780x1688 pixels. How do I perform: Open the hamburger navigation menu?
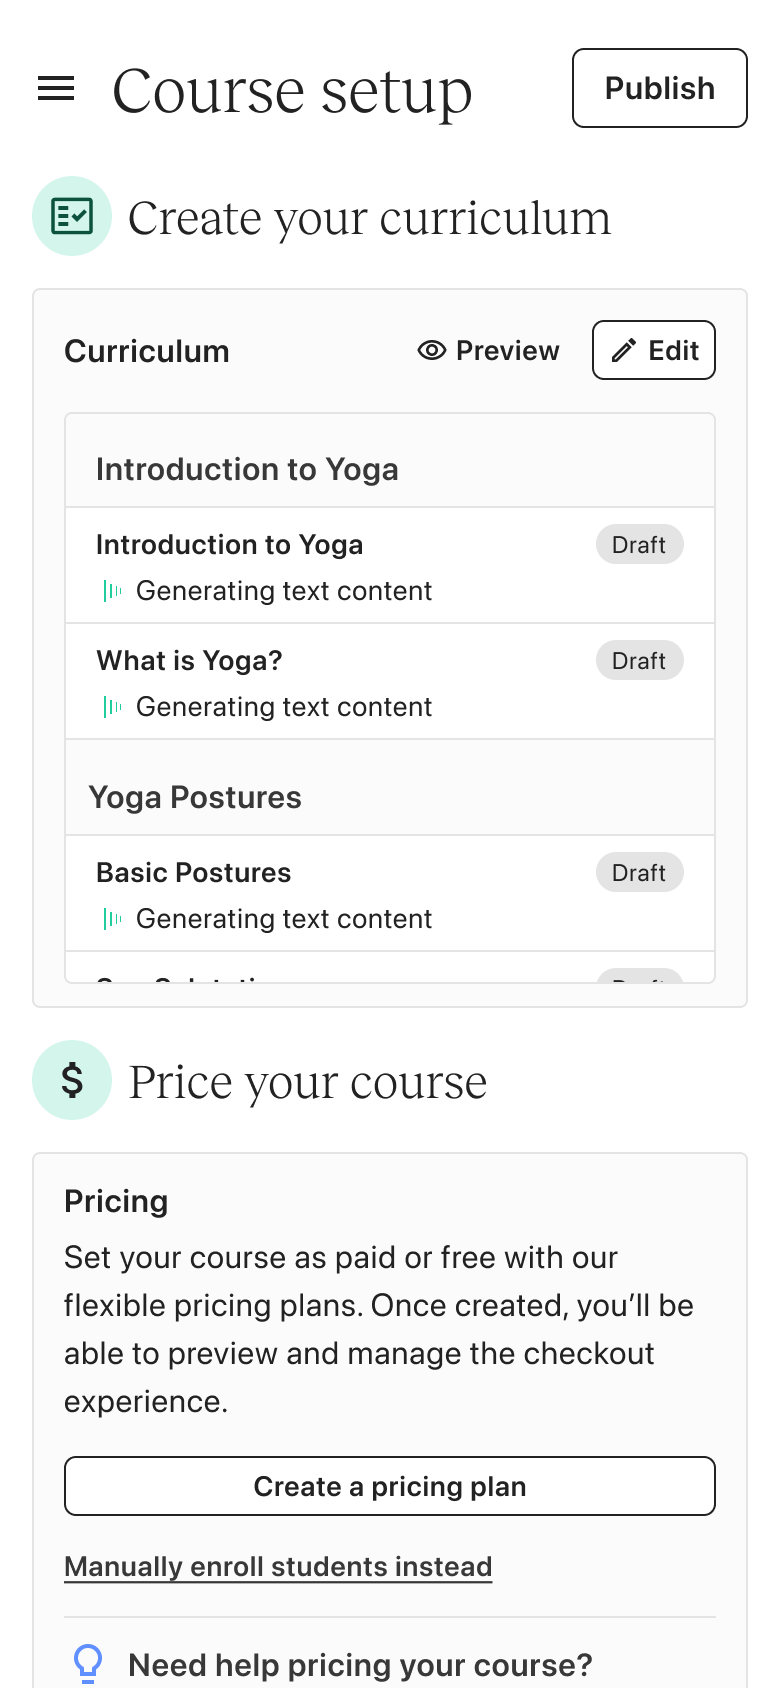click(56, 89)
